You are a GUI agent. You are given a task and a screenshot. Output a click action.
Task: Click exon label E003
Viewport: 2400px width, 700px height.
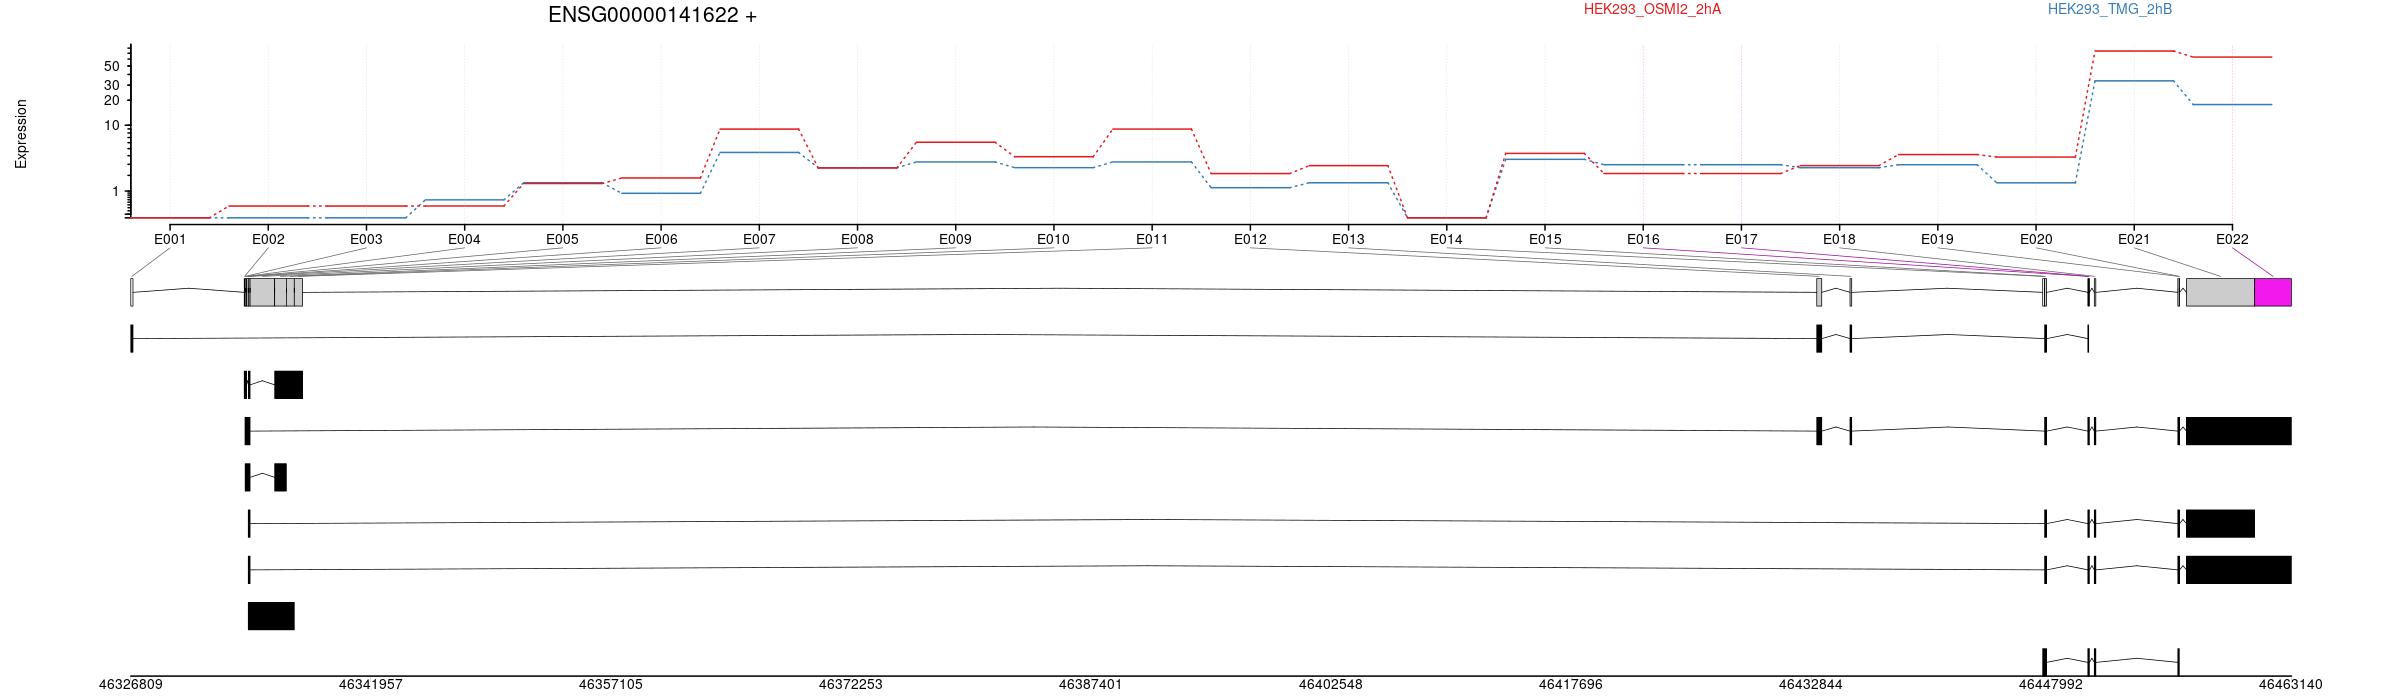(x=366, y=239)
